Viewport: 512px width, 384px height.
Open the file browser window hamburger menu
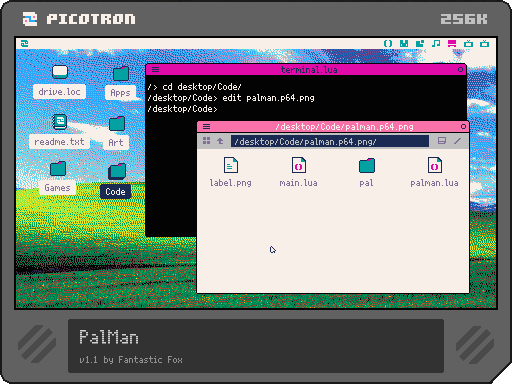[x=206, y=126]
